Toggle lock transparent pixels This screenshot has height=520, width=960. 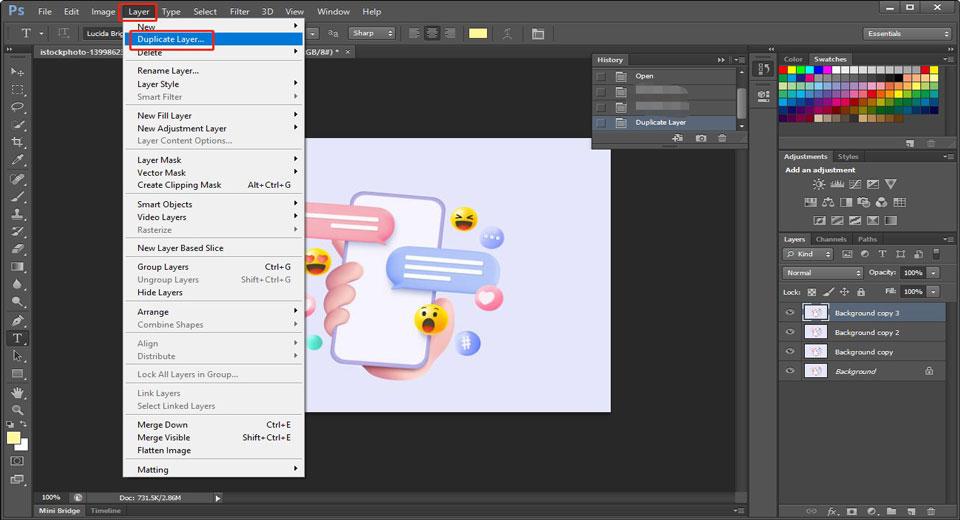click(x=812, y=292)
